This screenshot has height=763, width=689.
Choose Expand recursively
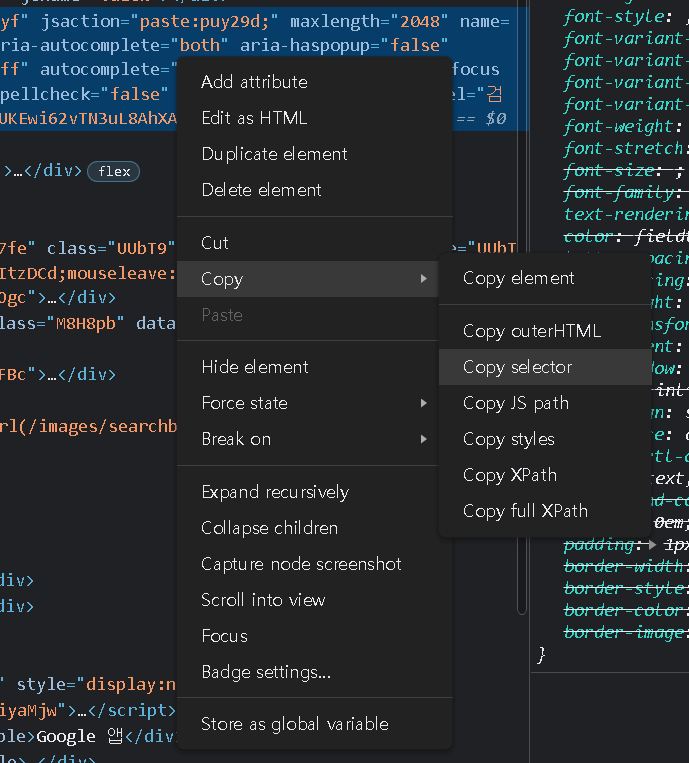314,492
